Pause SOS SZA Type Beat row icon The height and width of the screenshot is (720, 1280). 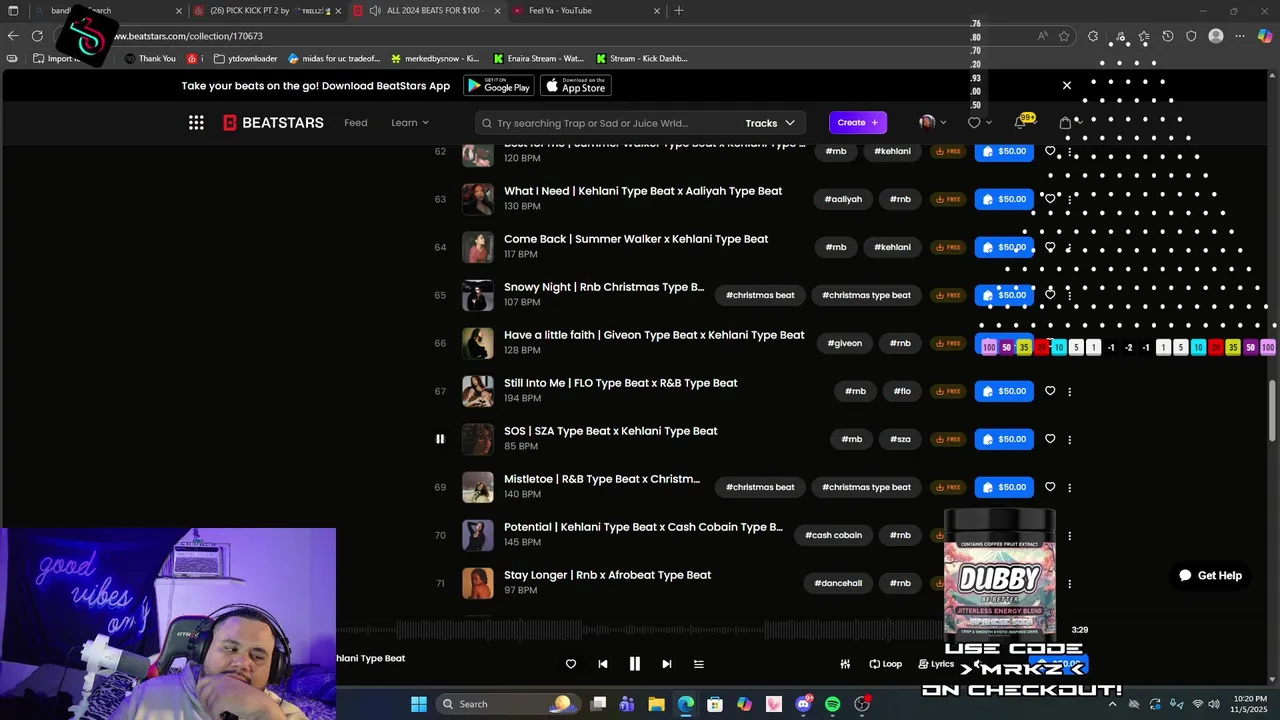pos(440,439)
